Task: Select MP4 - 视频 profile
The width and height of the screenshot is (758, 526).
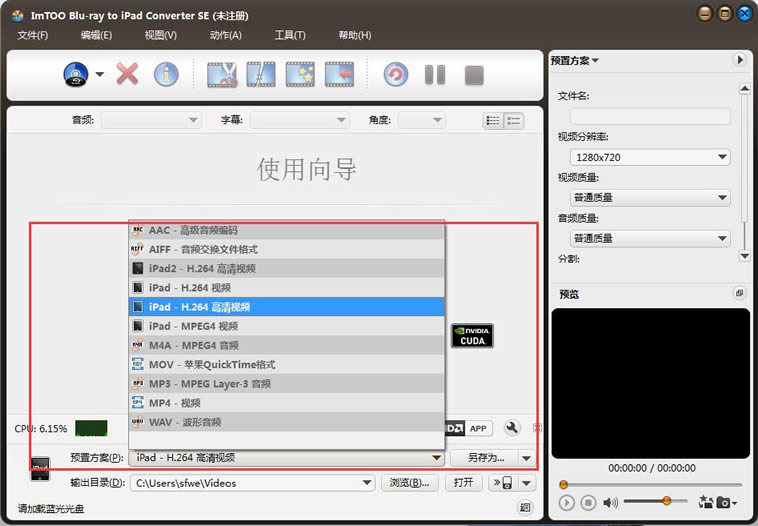Action: pyautogui.click(x=287, y=403)
